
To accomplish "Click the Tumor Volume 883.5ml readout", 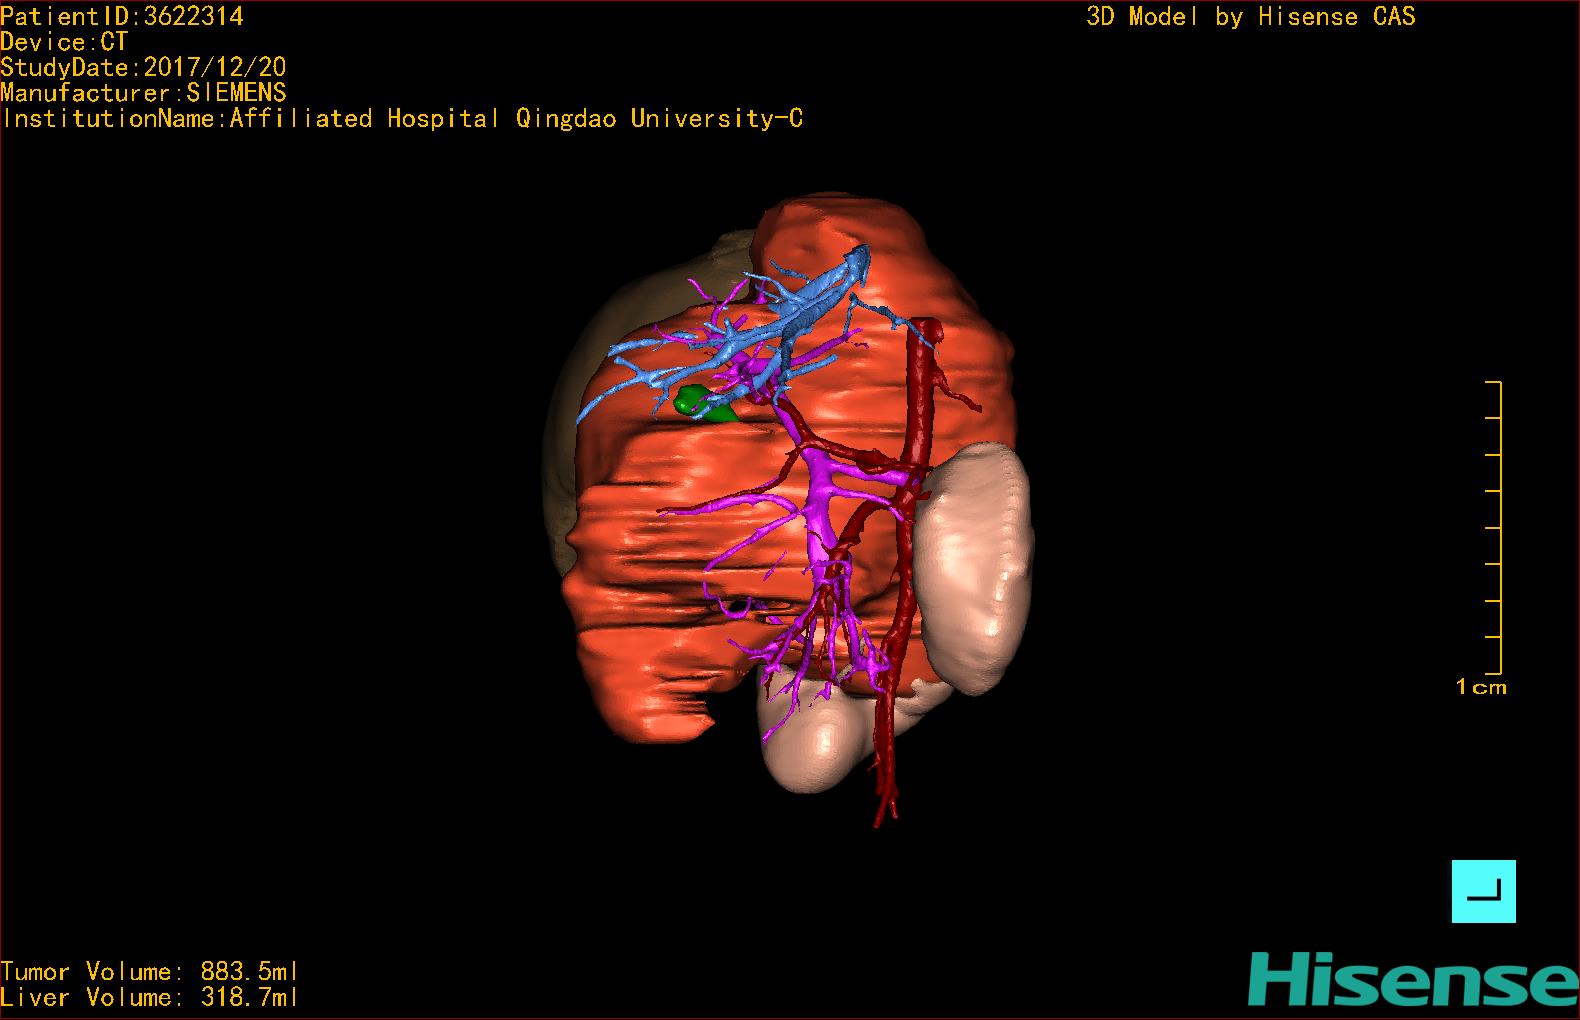I will [149, 971].
